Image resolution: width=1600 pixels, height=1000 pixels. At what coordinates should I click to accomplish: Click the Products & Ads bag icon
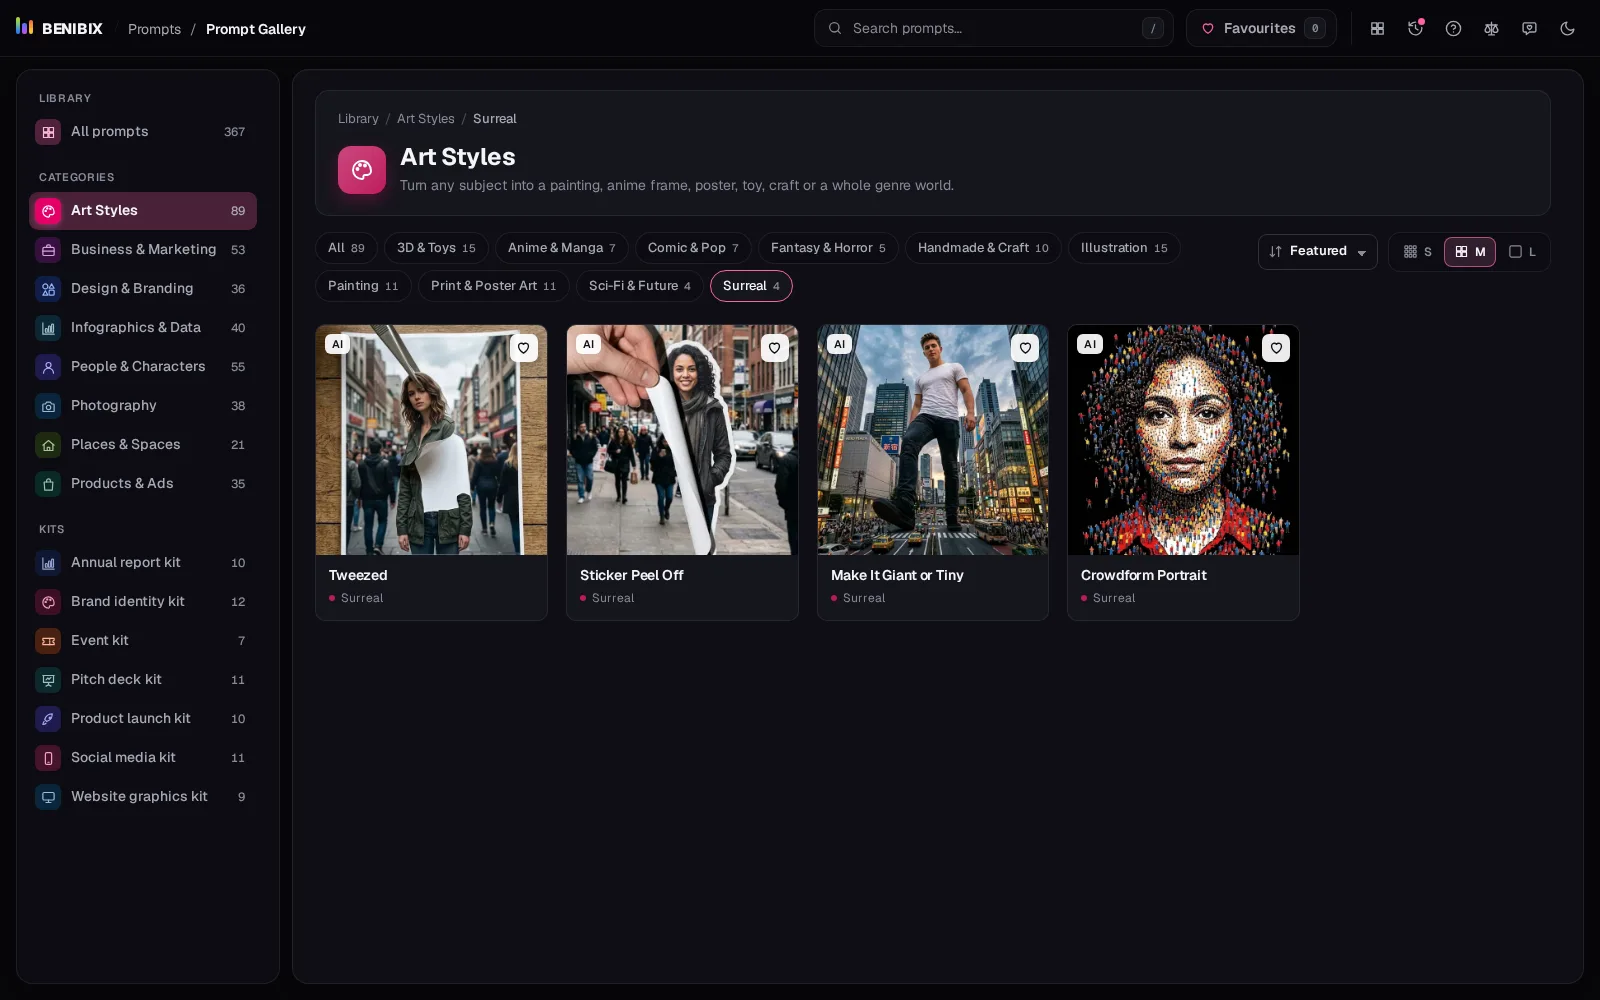point(48,484)
